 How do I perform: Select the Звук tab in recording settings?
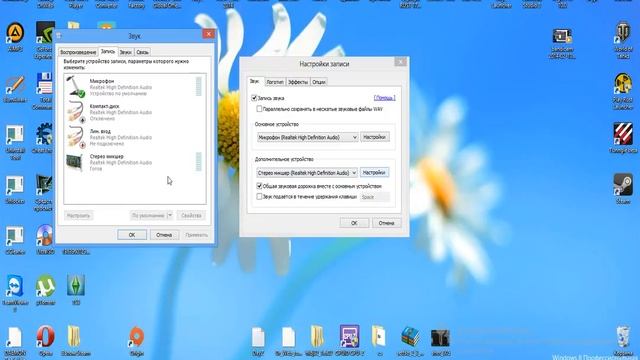point(254,81)
